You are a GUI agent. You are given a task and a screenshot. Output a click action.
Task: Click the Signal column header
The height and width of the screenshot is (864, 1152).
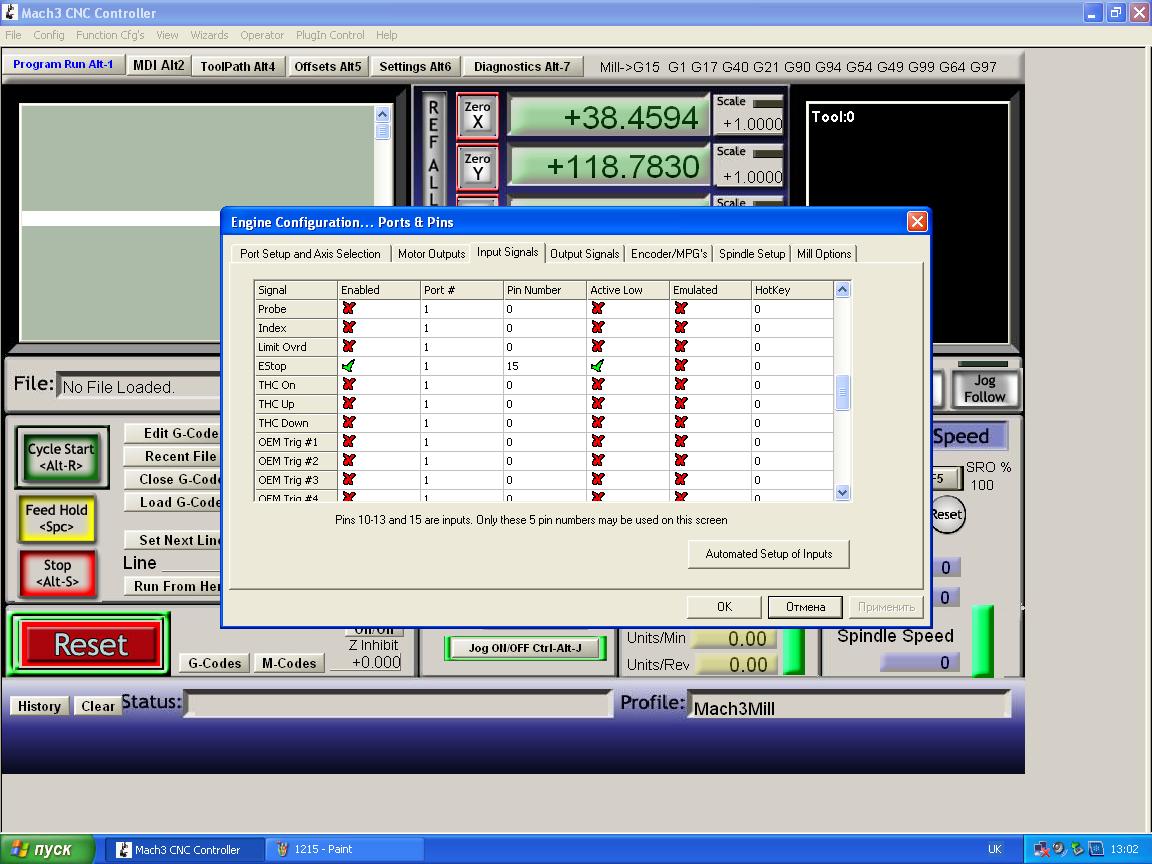pos(295,290)
